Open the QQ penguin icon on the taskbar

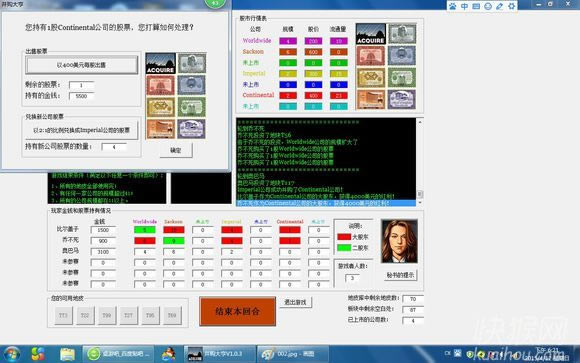pos(169,354)
